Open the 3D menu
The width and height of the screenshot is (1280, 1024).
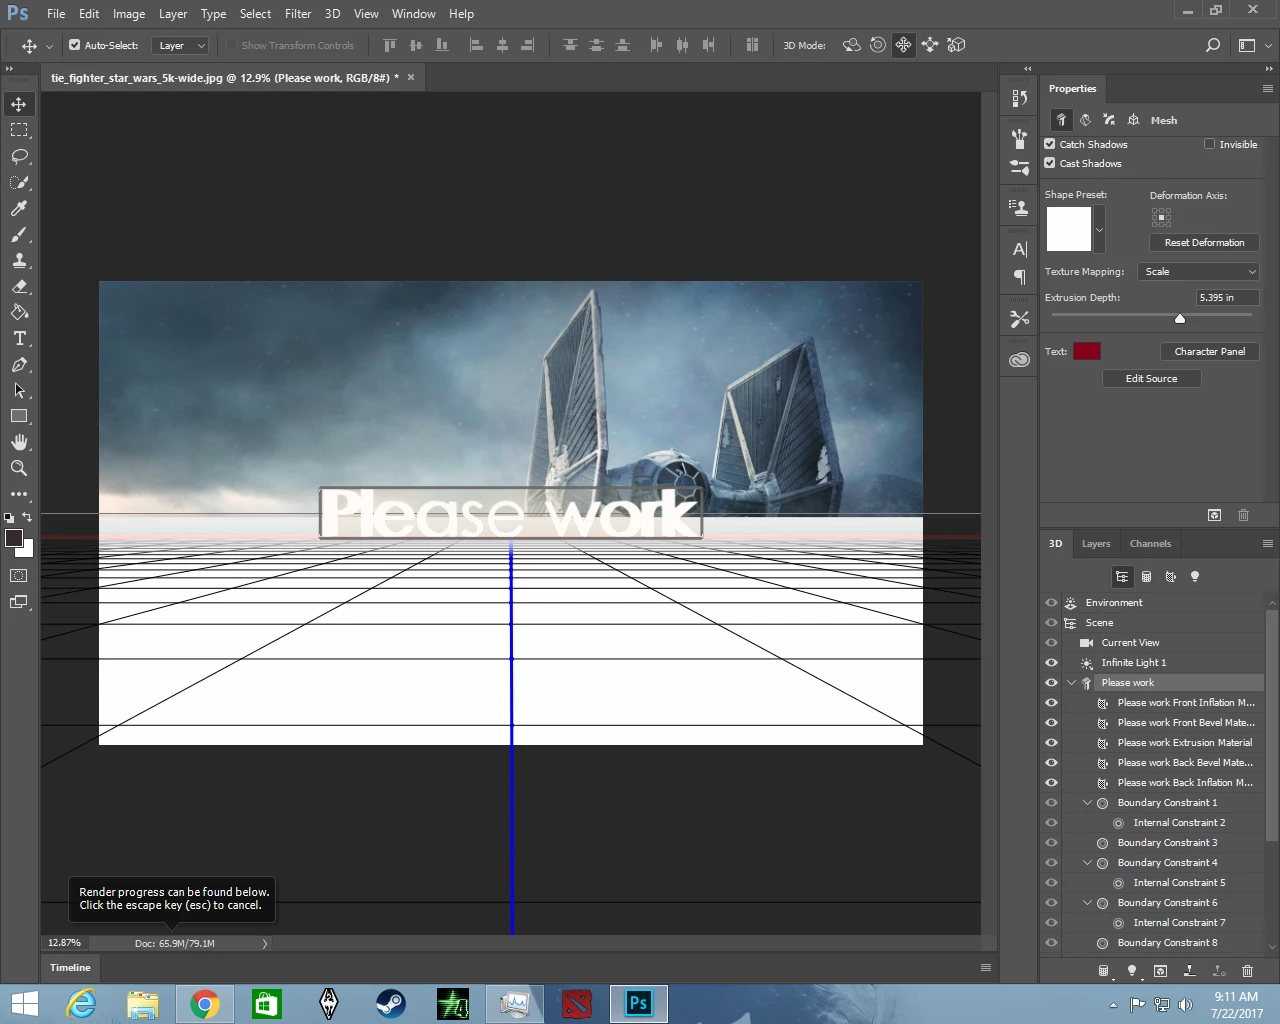[x=332, y=14]
